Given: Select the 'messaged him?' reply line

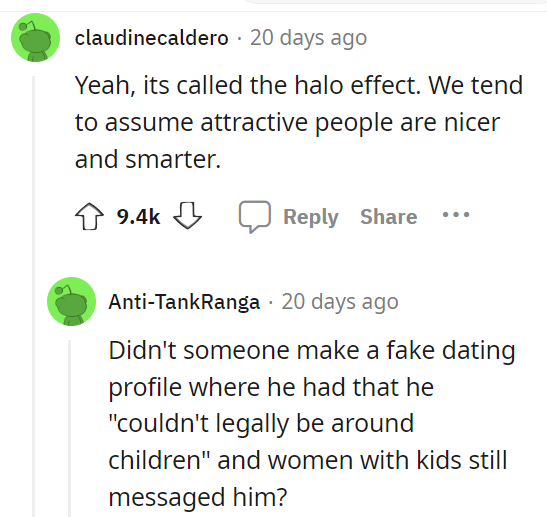Looking at the screenshot, I should pyautogui.click(x=198, y=497).
